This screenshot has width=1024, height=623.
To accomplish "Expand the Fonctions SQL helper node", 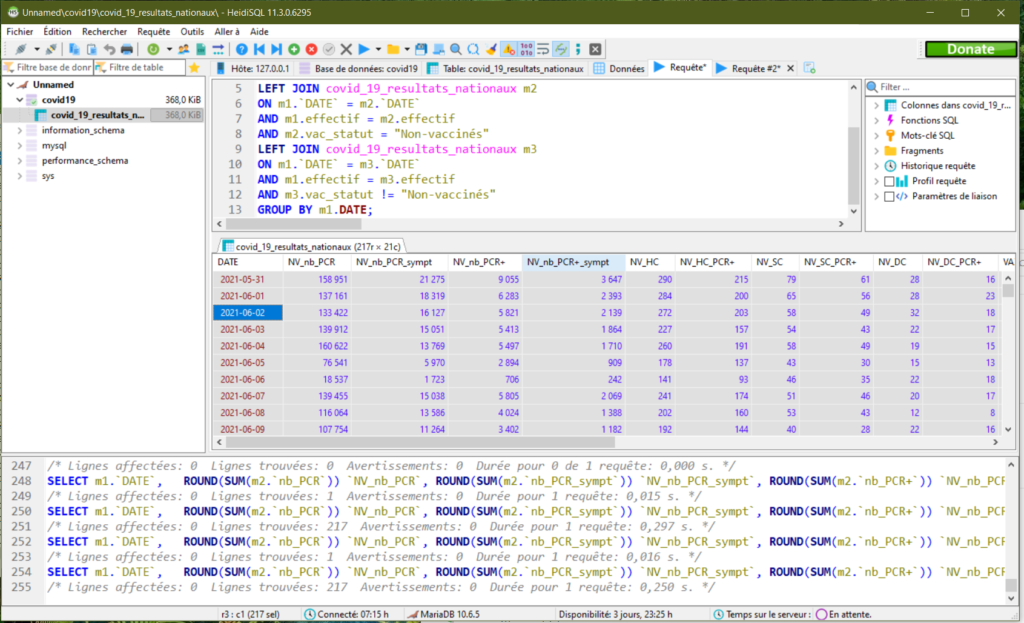I will click(x=876, y=120).
